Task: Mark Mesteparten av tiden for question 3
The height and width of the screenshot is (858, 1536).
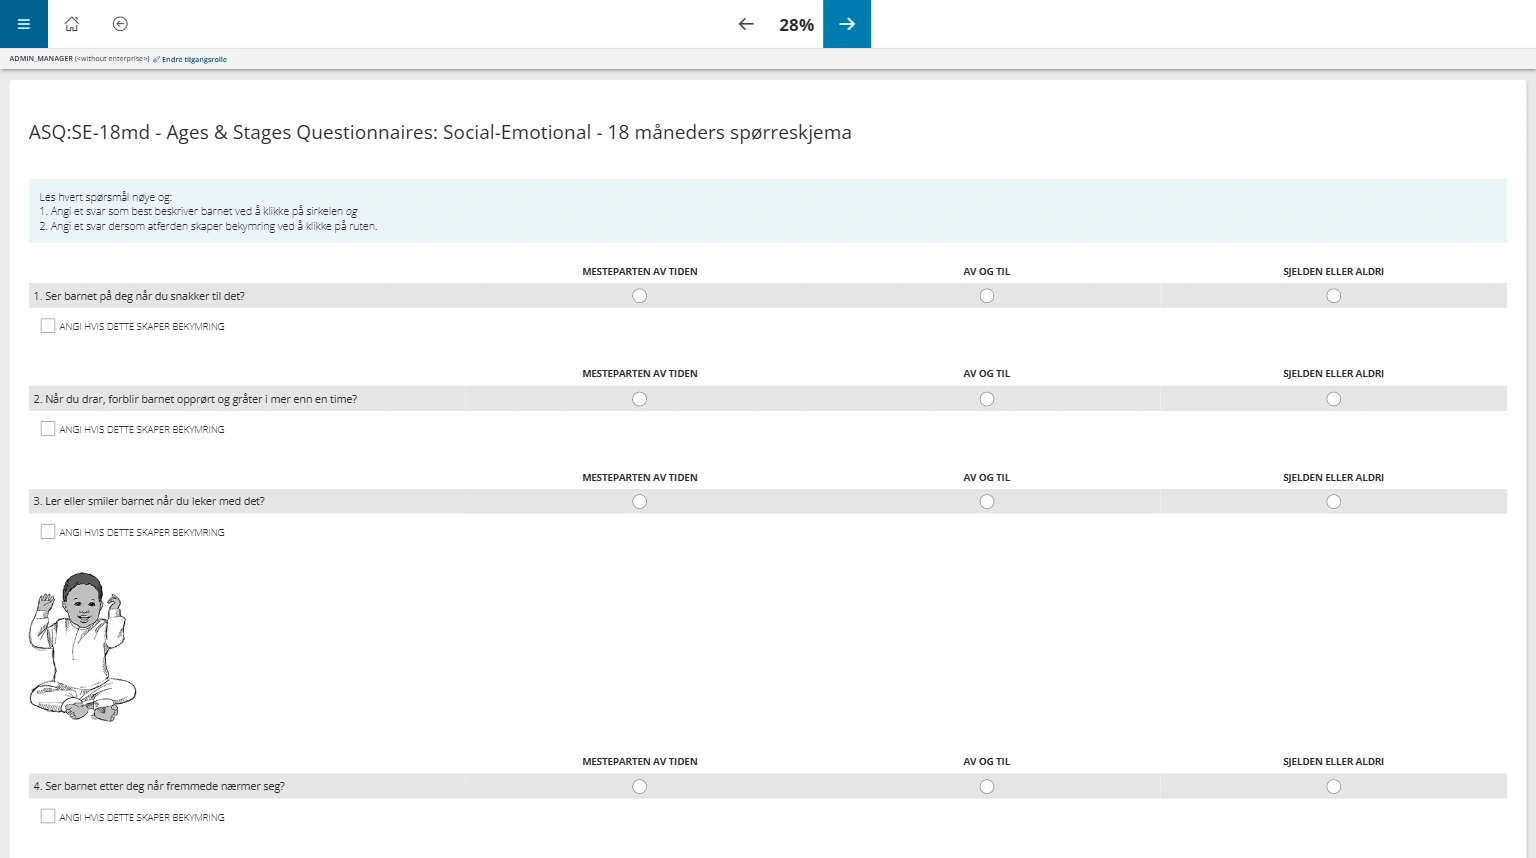Action: tap(640, 502)
